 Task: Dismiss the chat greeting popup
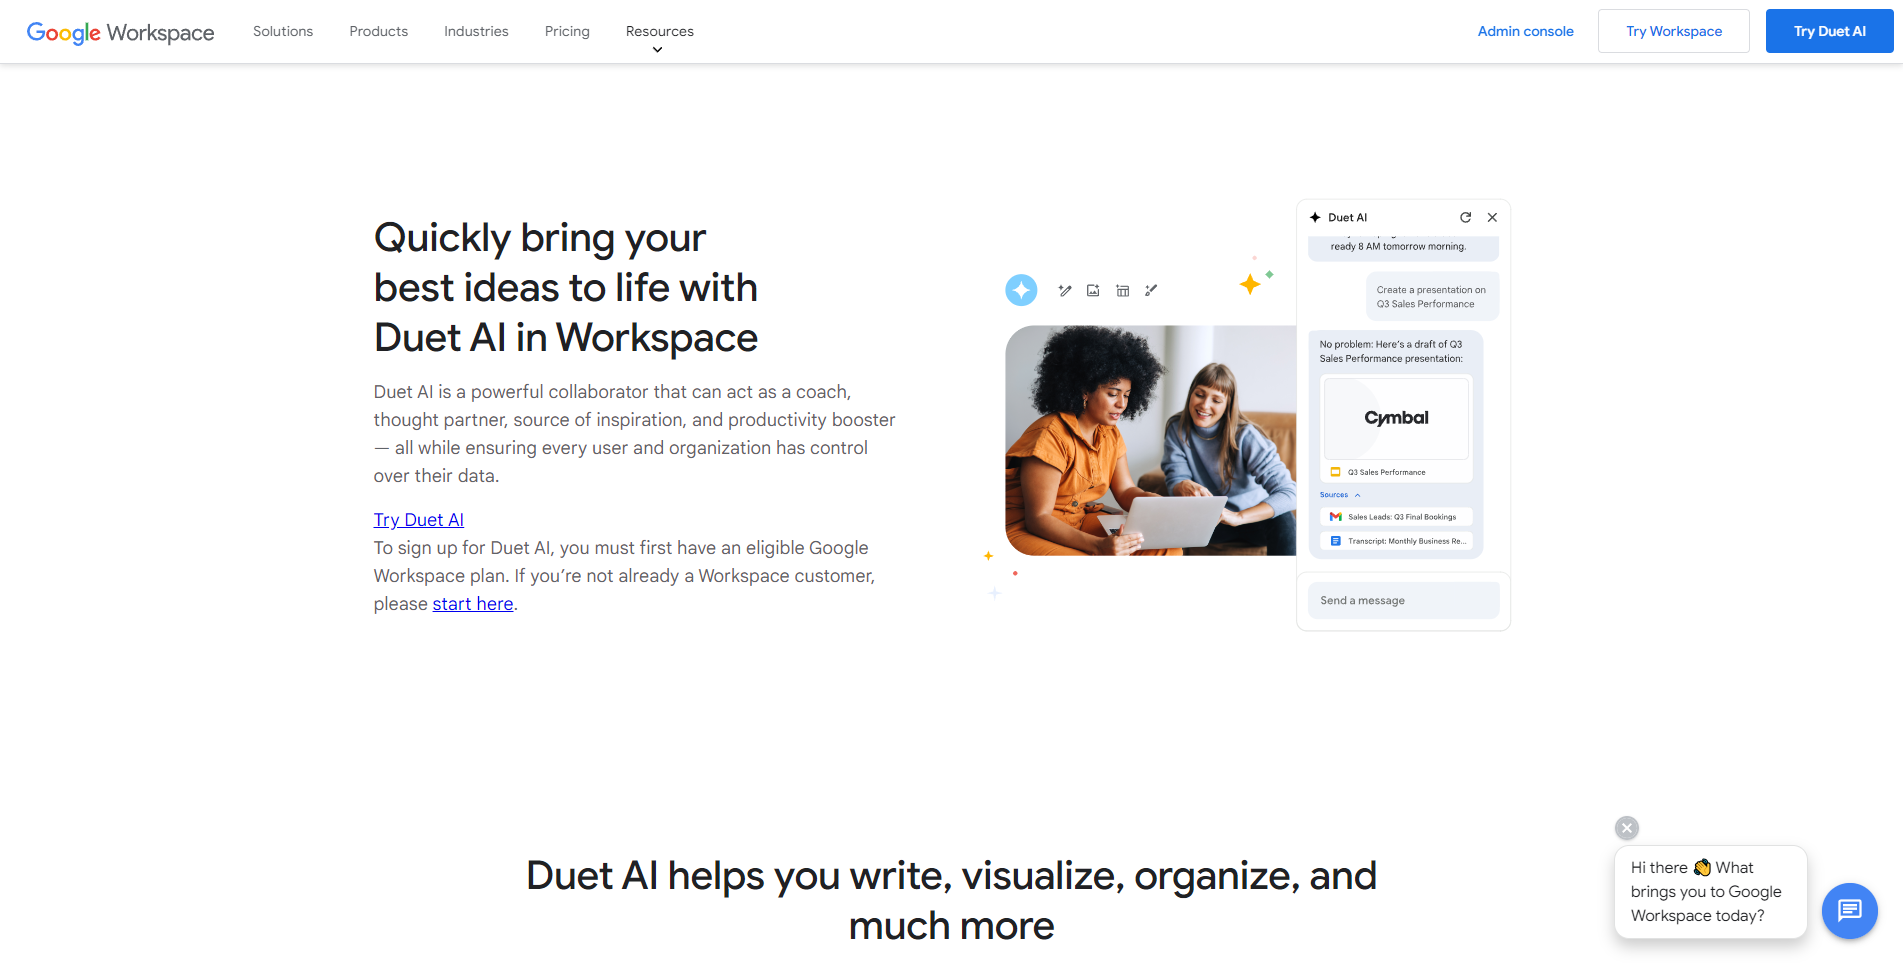click(x=1627, y=828)
